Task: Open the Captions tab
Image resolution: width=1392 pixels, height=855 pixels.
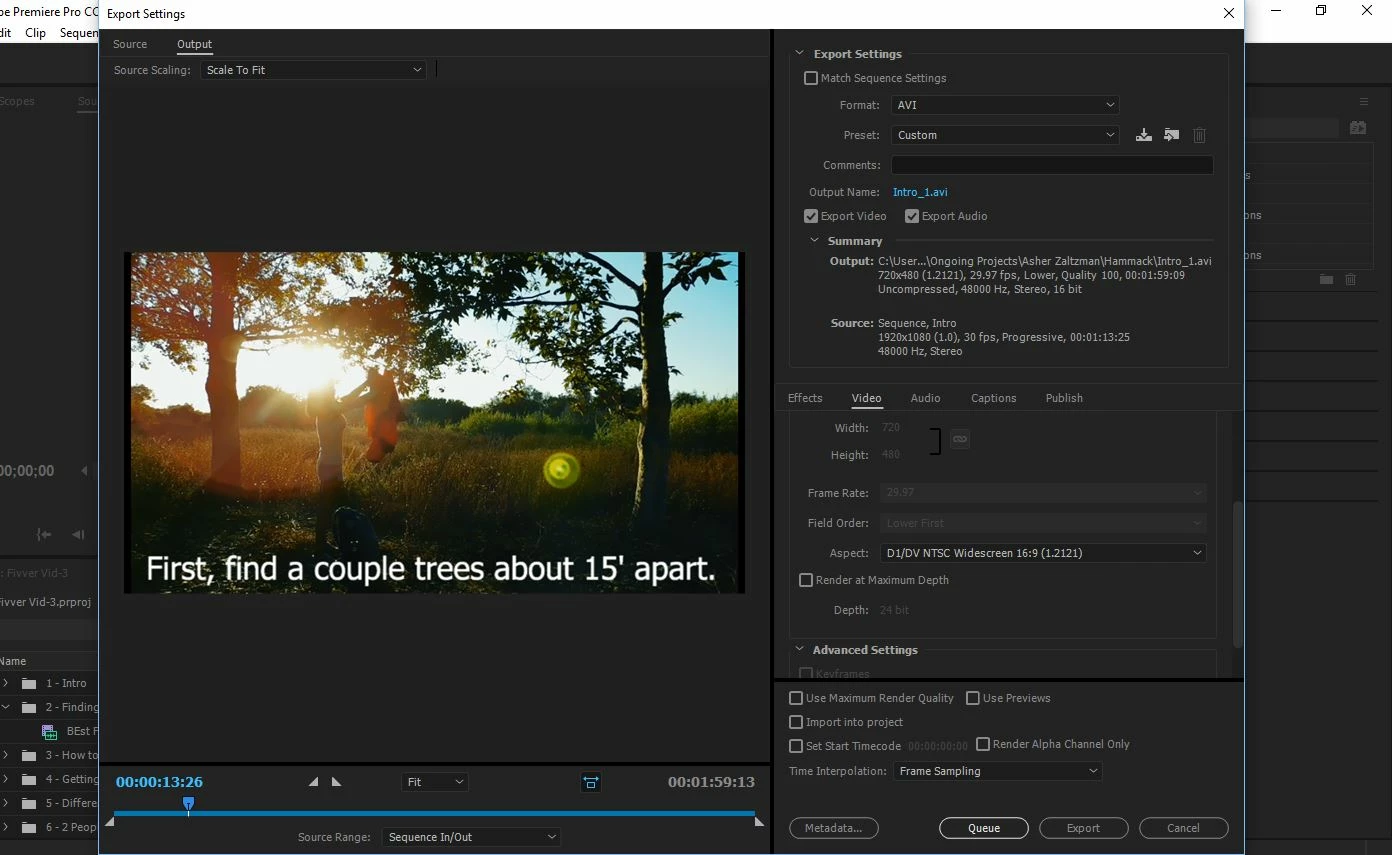Action: click(993, 398)
